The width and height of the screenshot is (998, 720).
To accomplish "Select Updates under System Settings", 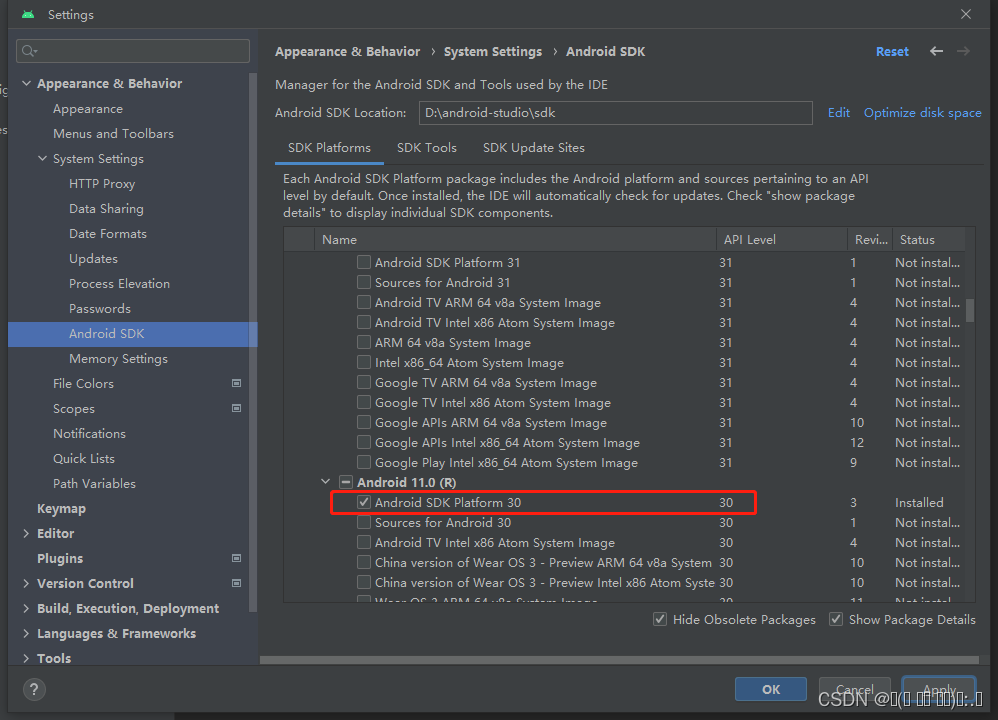I will click(93, 258).
